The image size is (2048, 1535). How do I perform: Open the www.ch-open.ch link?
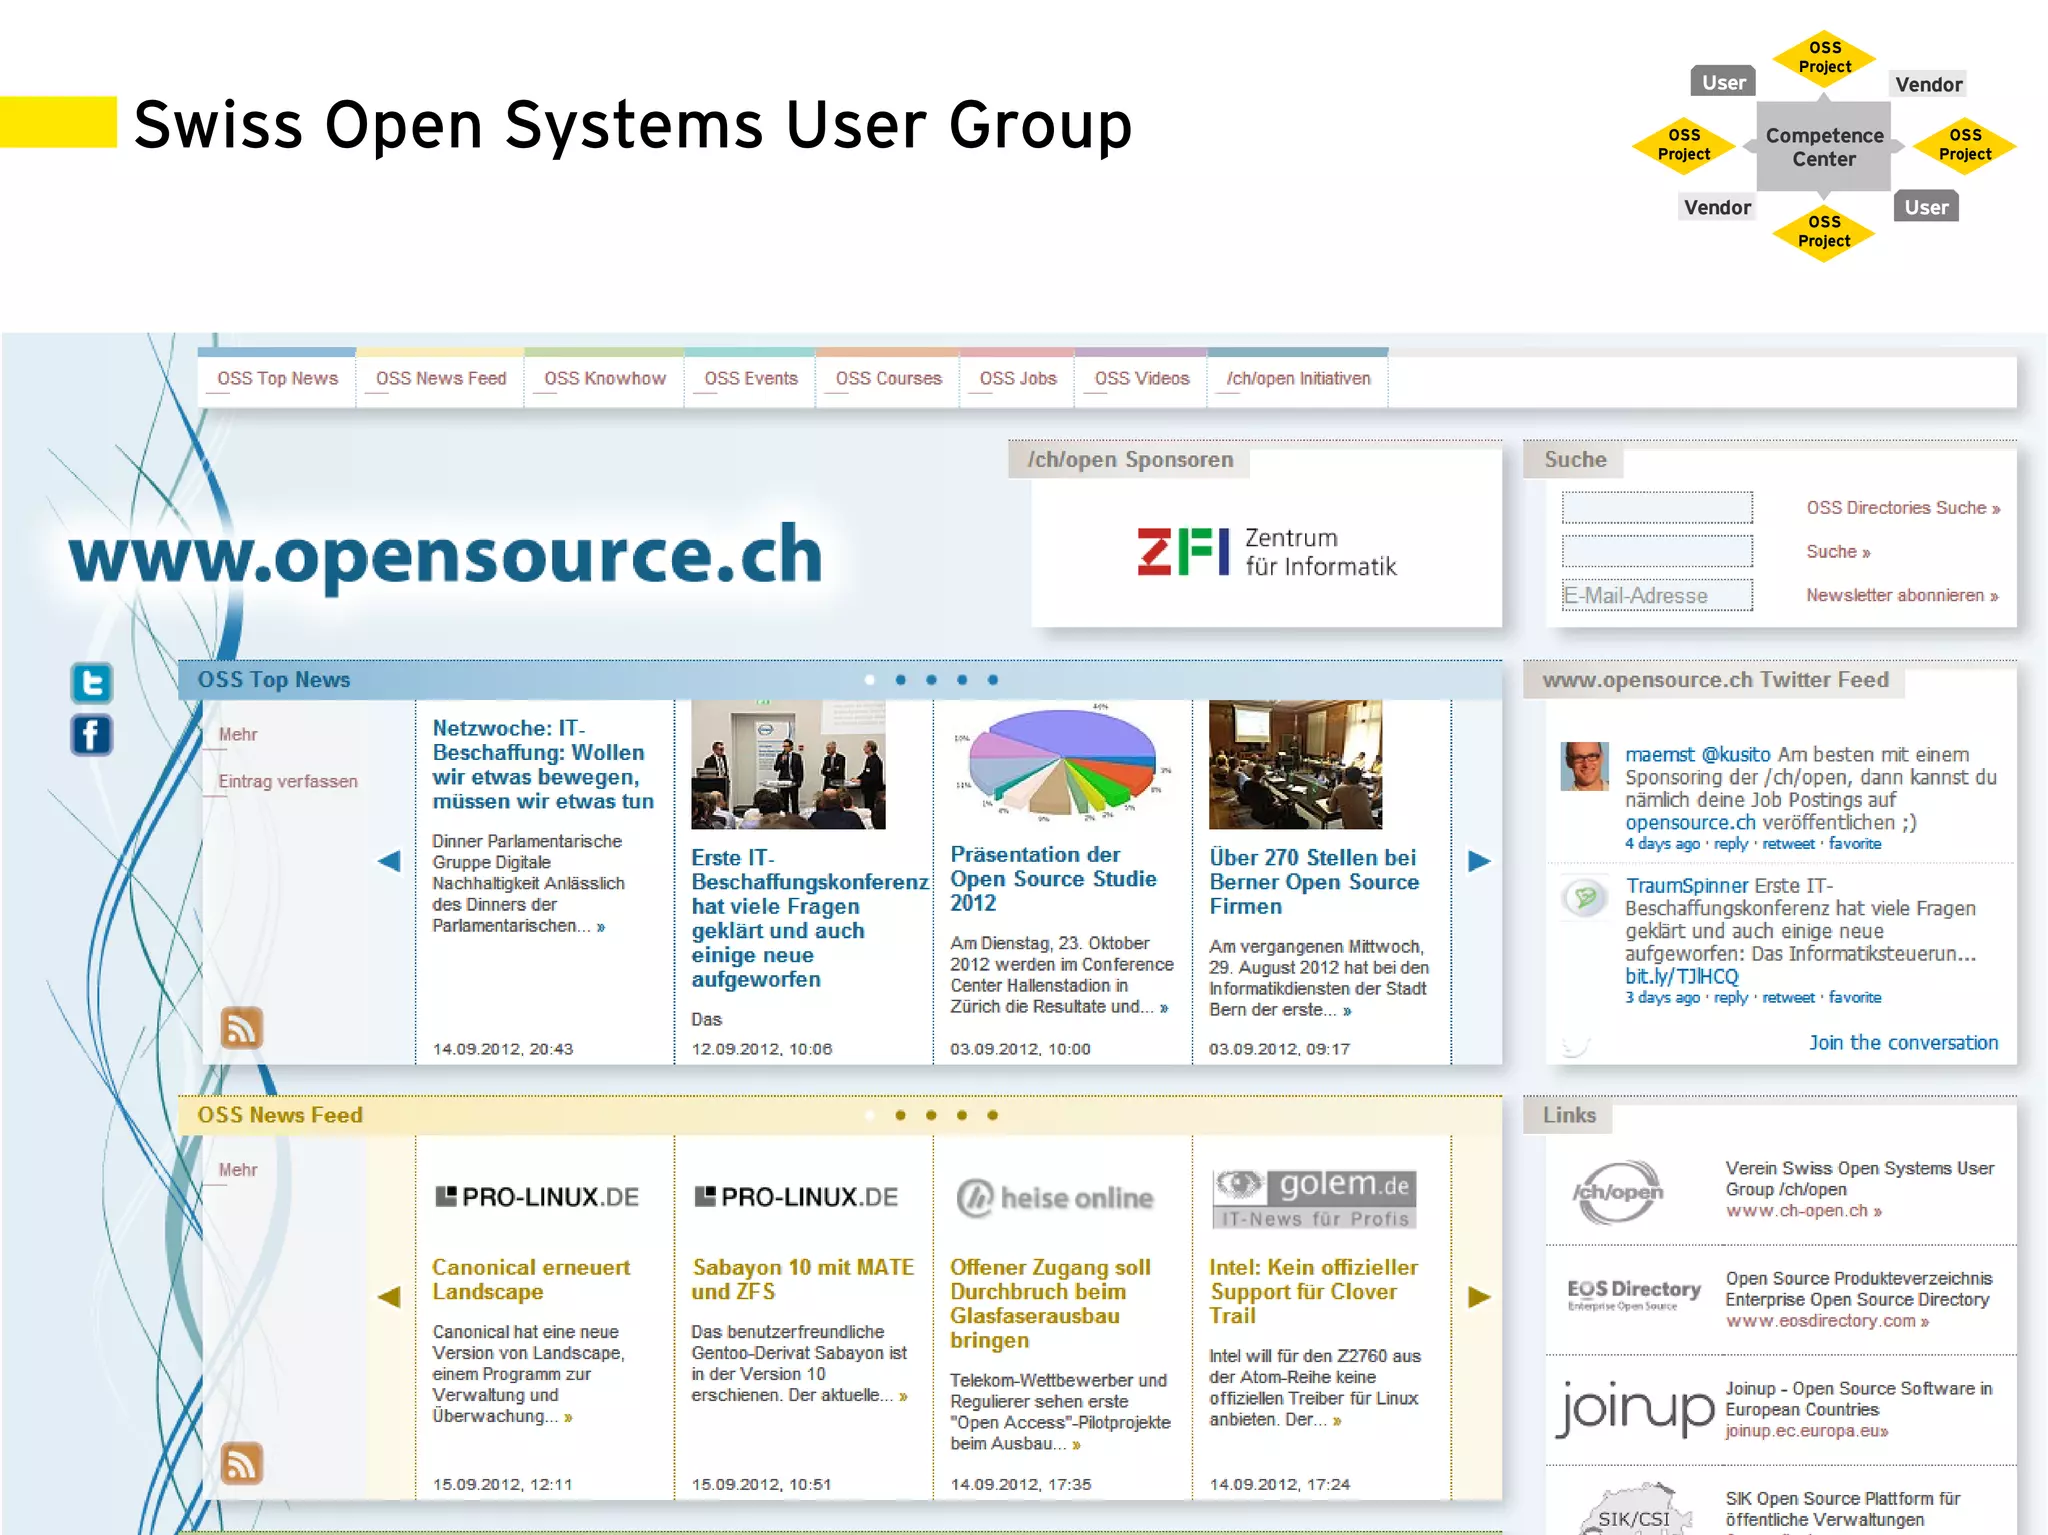[1803, 1211]
